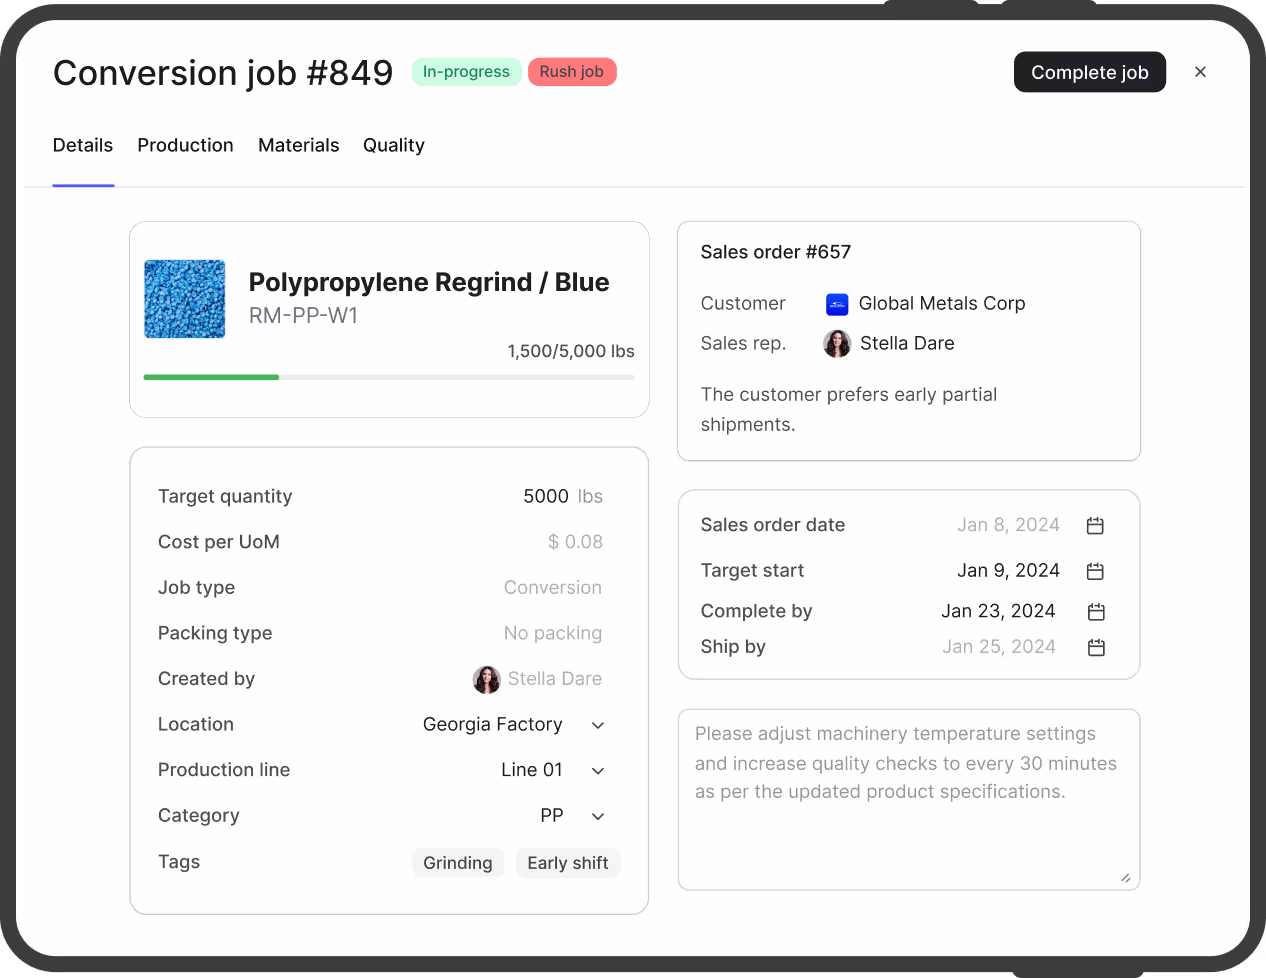Expand the Category dropdown showing PP
Image resolution: width=1266 pixels, height=978 pixels.
[x=597, y=815]
